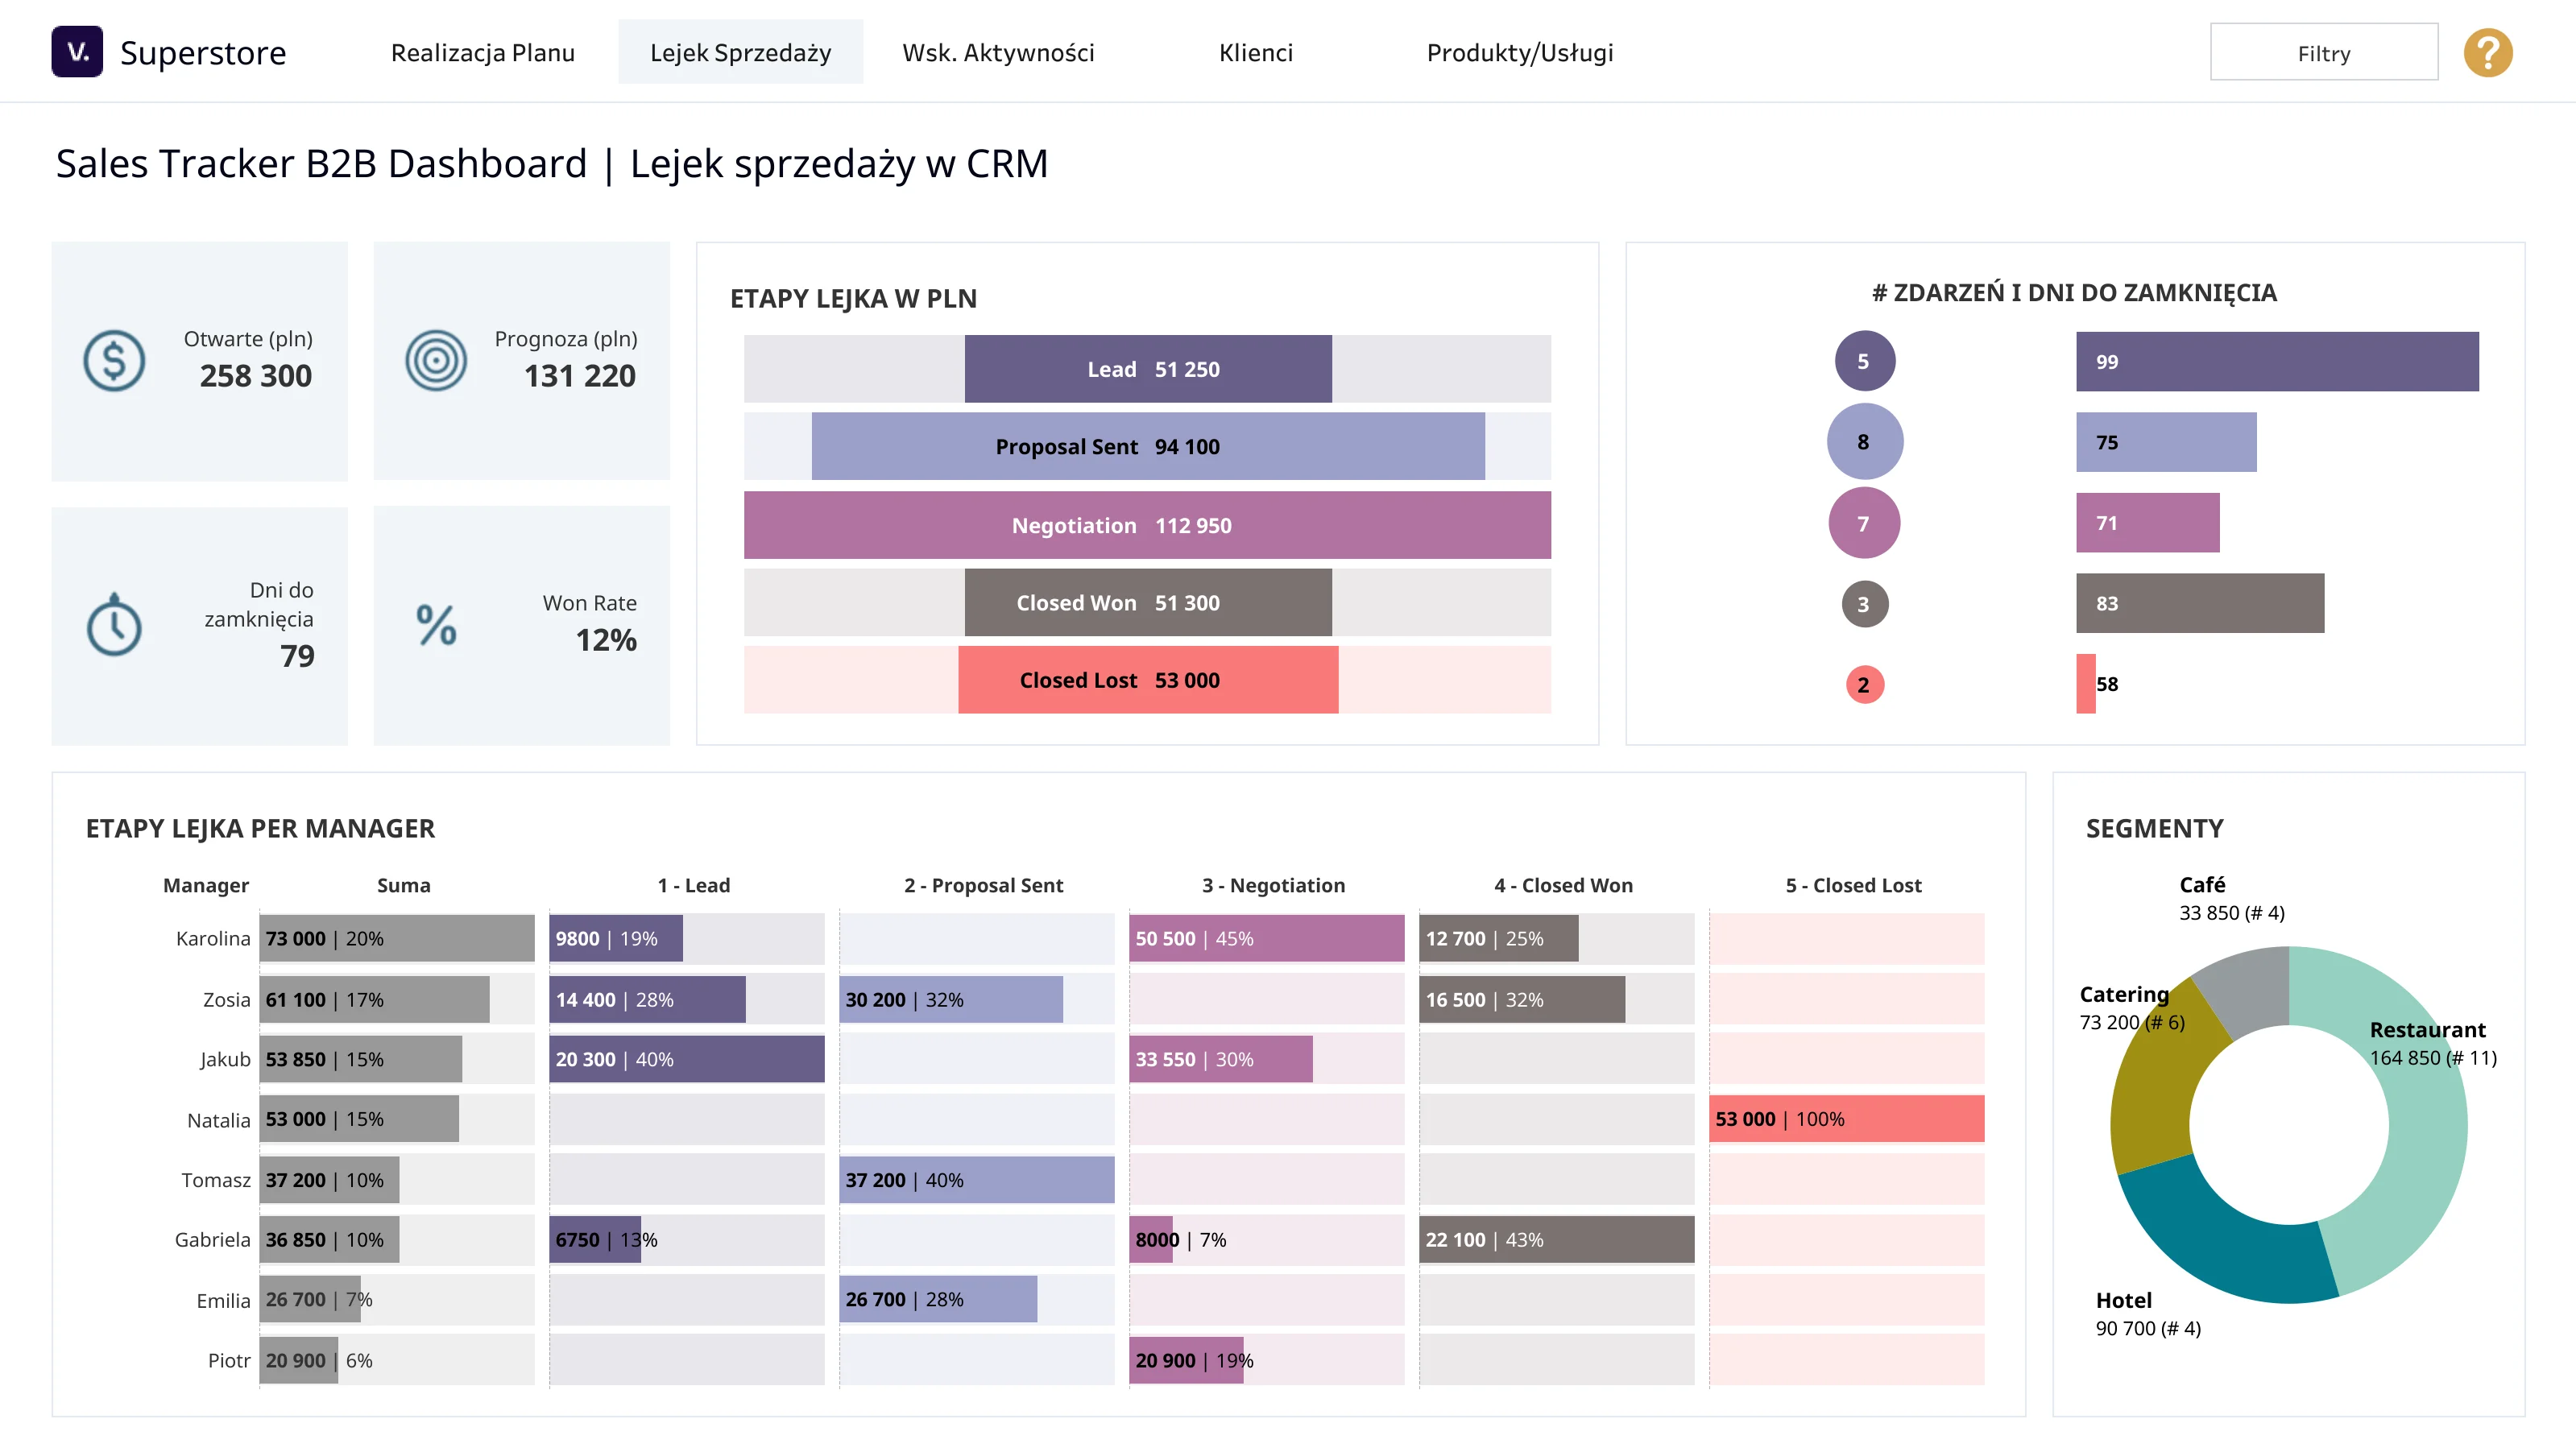Click the dollar sign icon for Otwarte
Screen dimensions: 2576x1448
114,360
